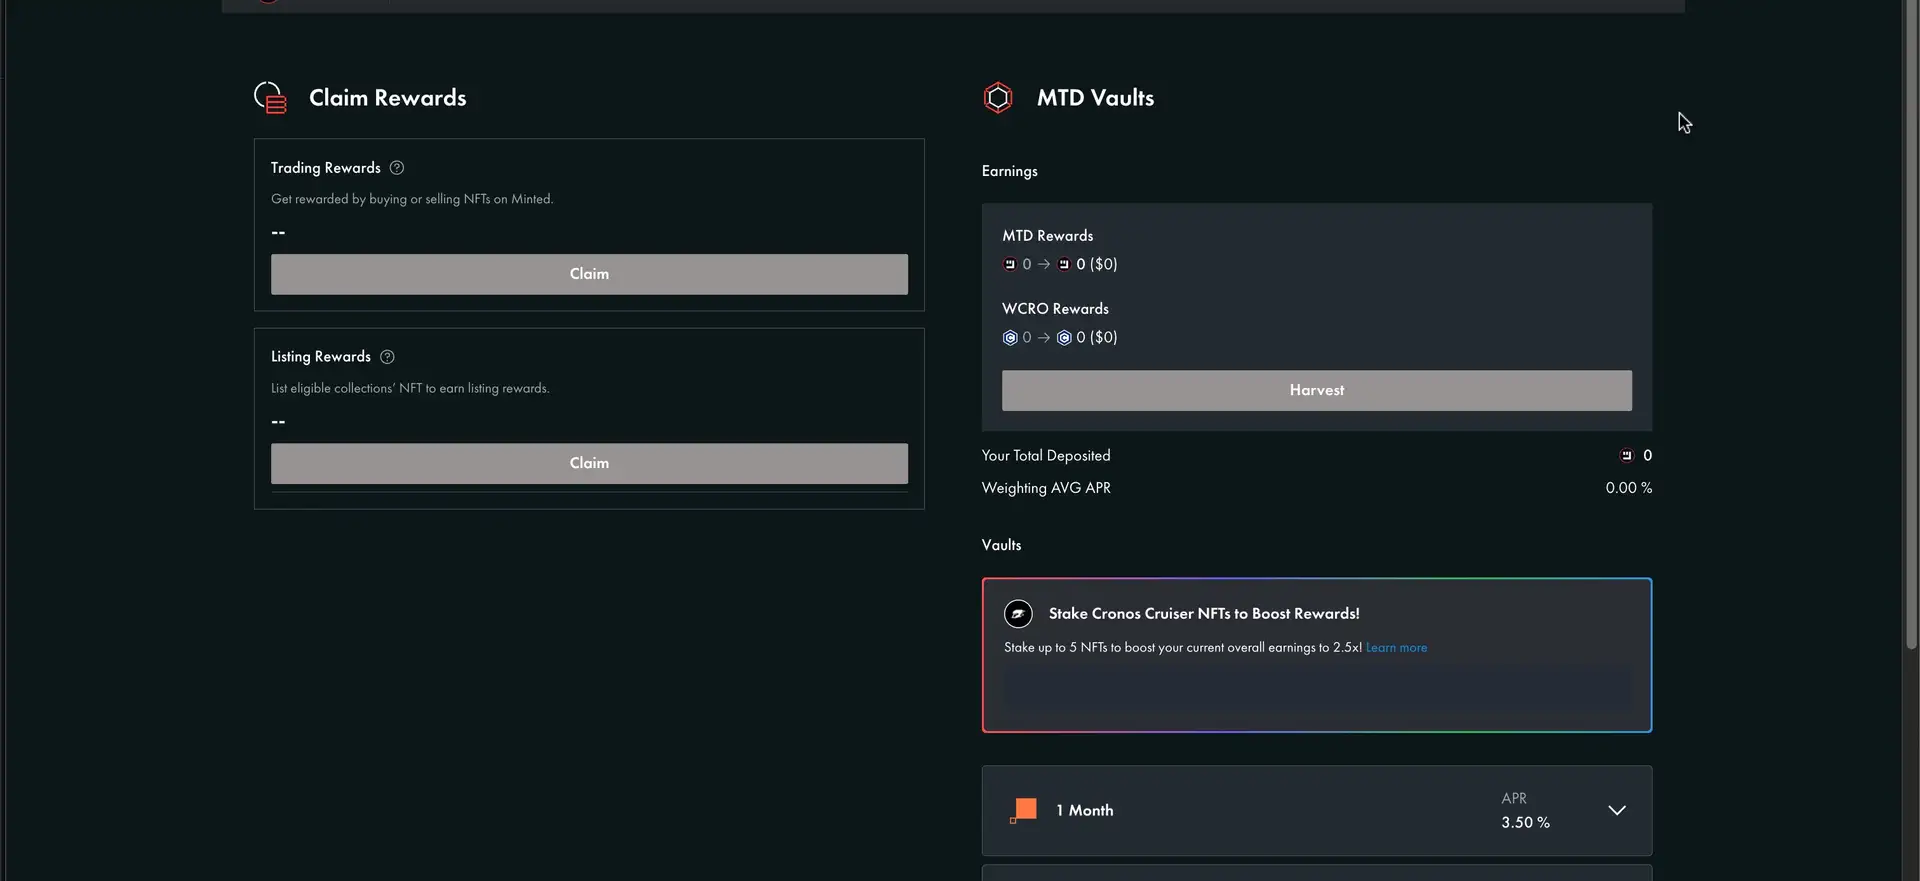Click the first WCRO token icon under WCRO Rewards
Screen dimensions: 1920x881
click(x=1010, y=338)
